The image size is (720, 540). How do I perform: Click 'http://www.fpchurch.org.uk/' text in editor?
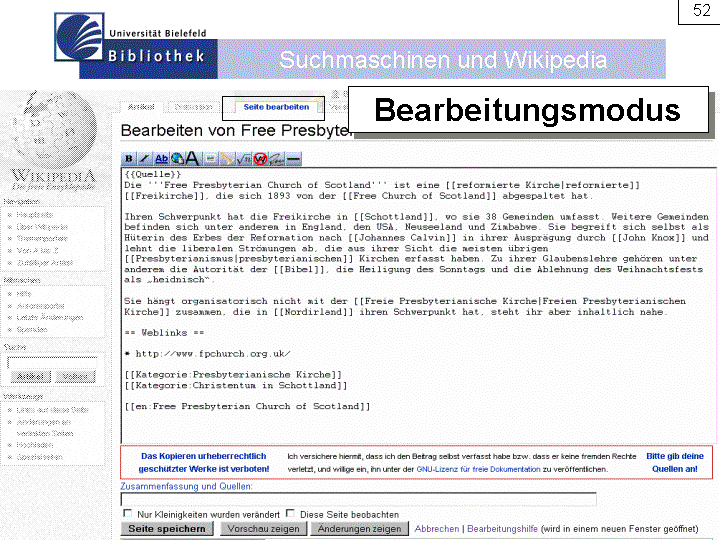[213, 354]
